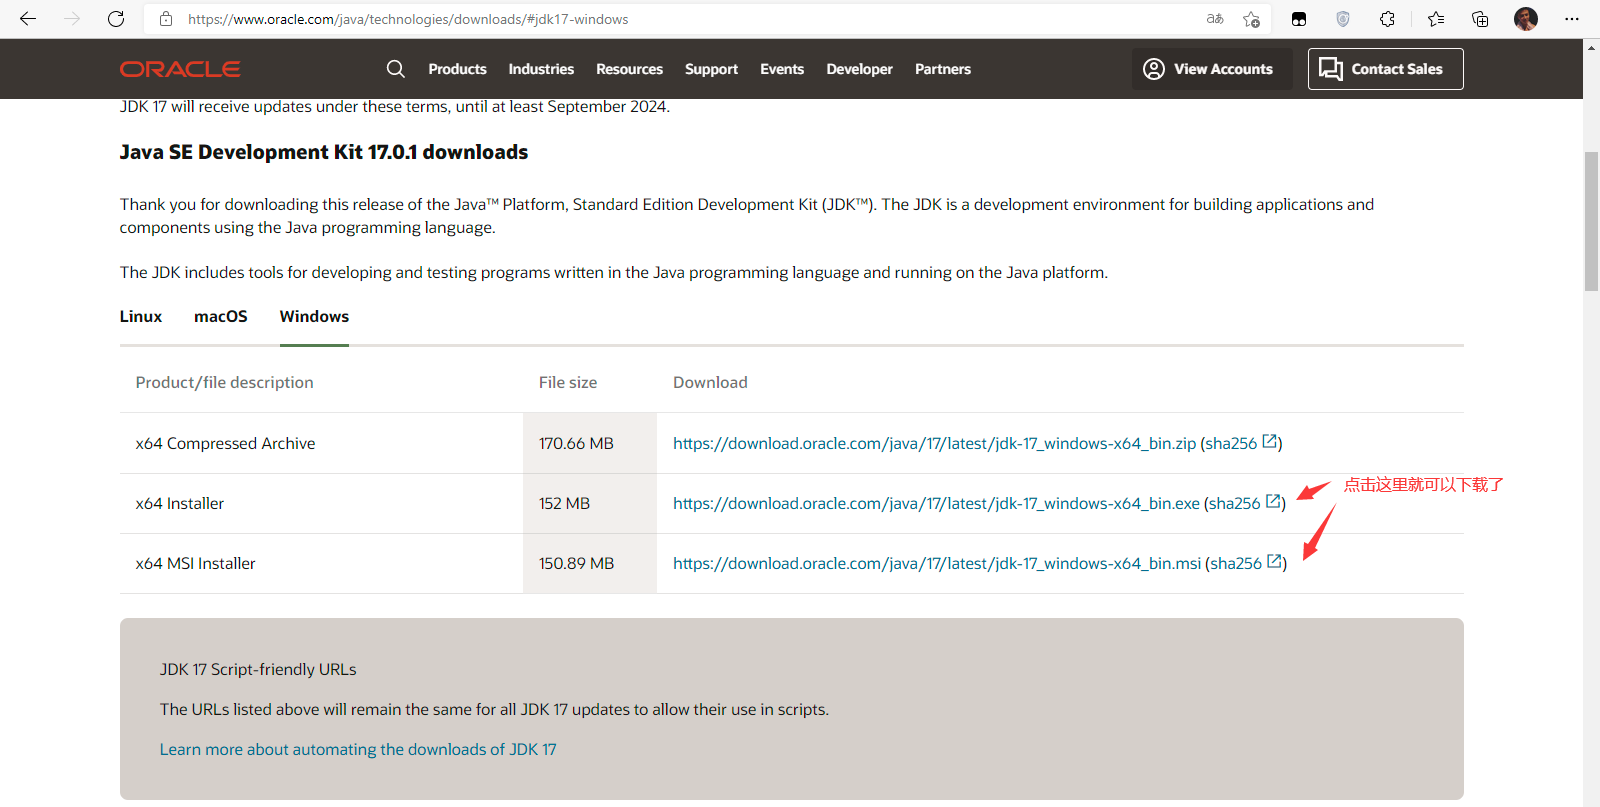Click the Contact Sales button
Screen dimensions: 1600x807
point(1386,69)
